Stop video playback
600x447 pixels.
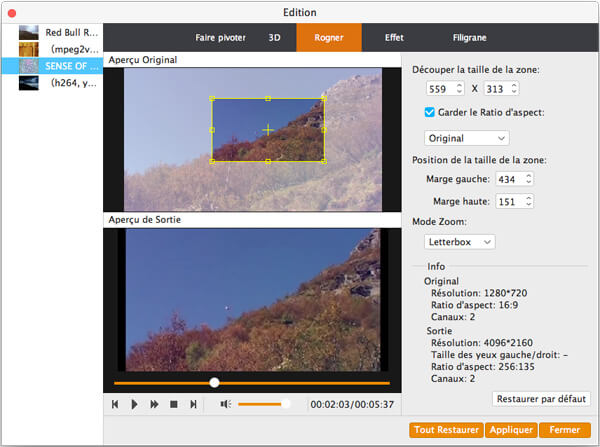174,404
